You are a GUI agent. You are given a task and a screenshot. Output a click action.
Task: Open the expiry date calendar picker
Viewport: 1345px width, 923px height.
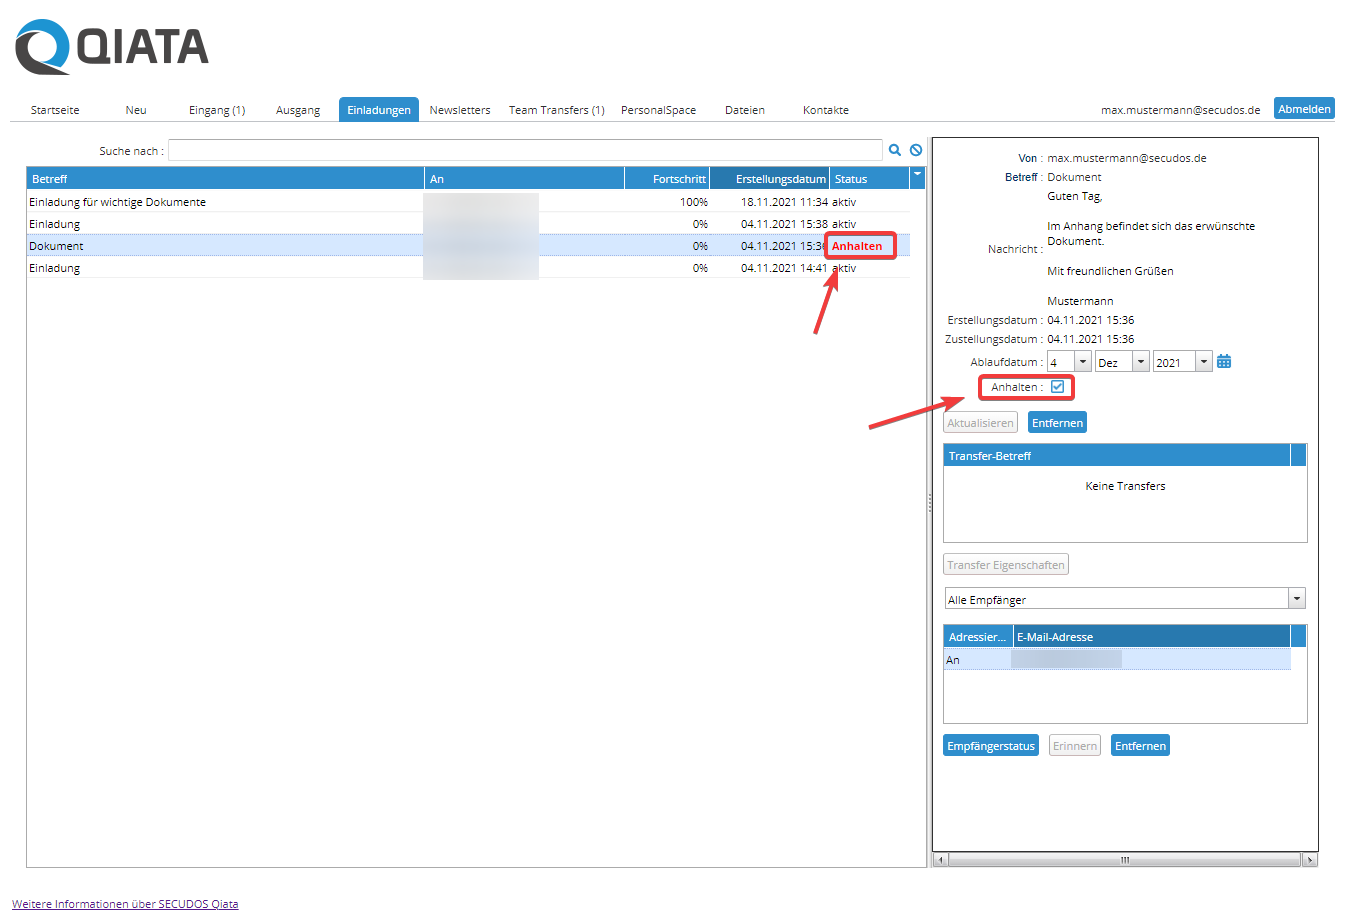tap(1224, 362)
